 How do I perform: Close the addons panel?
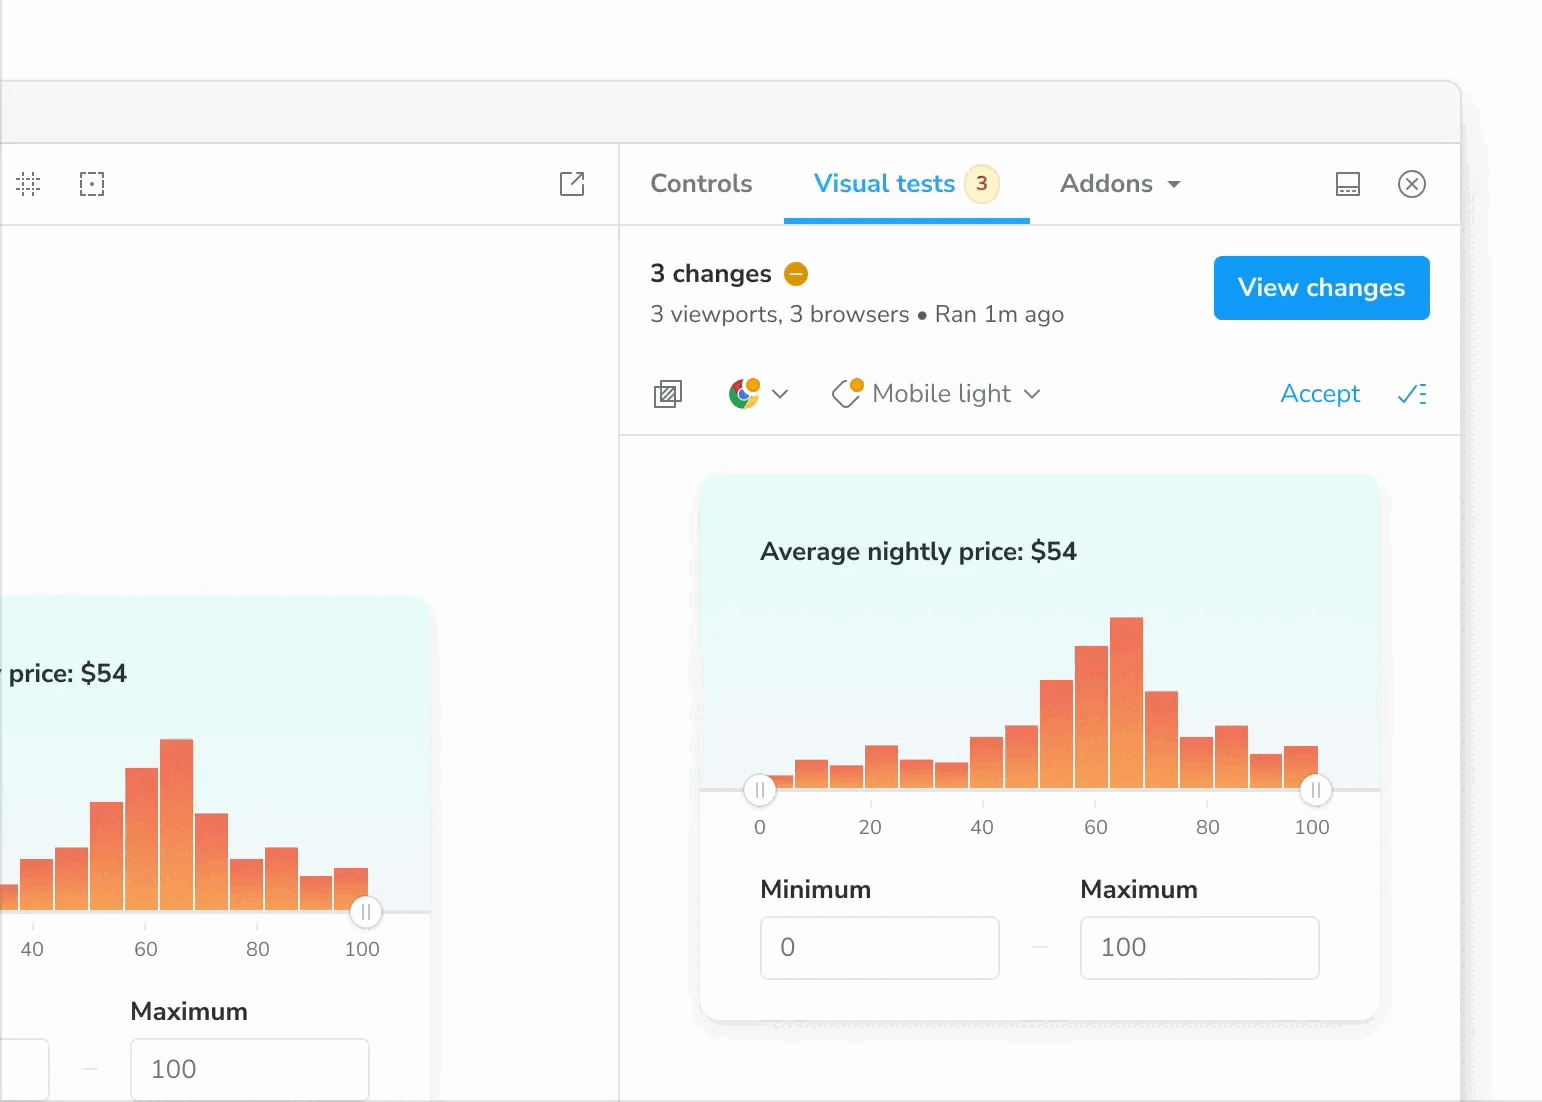pyautogui.click(x=1412, y=184)
